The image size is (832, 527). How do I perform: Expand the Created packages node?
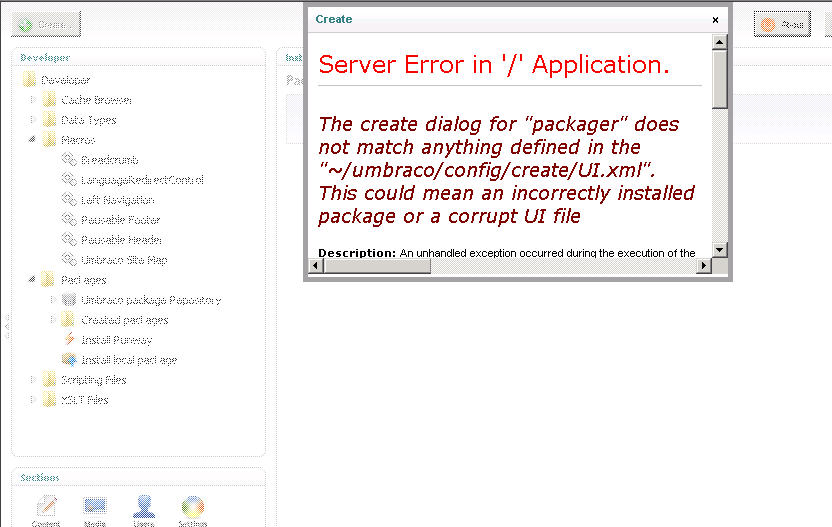coord(52,319)
